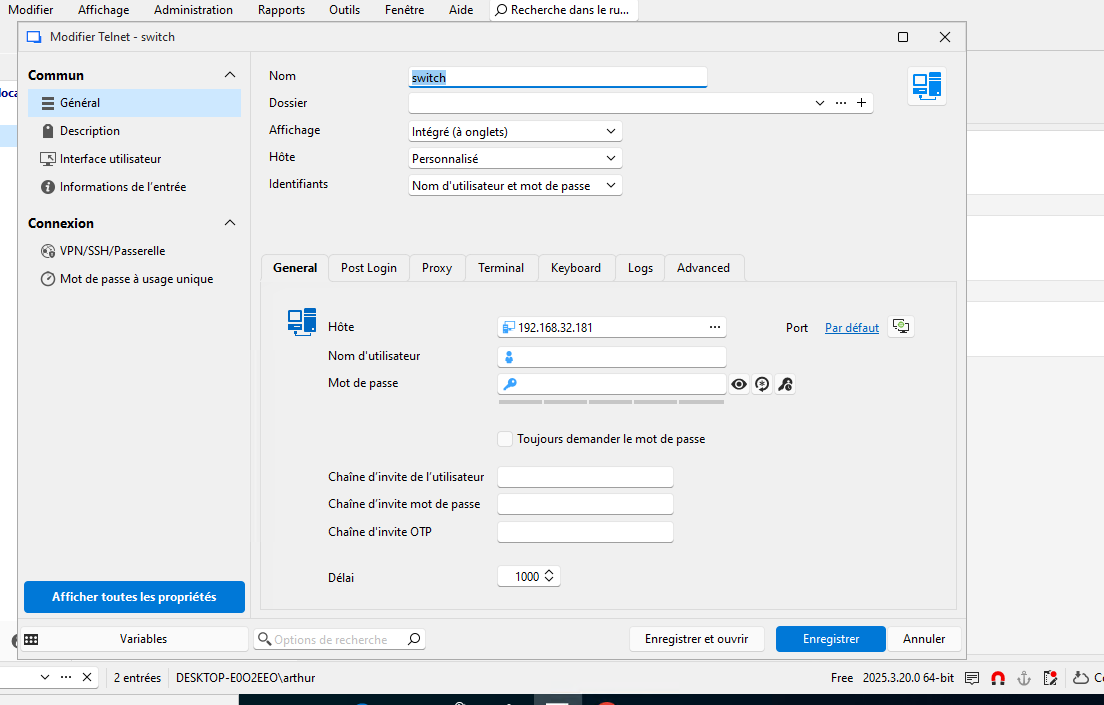The height and width of the screenshot is (705, 1104).
Task: Click the Telnet entry icon at top right
Action: 926,87
